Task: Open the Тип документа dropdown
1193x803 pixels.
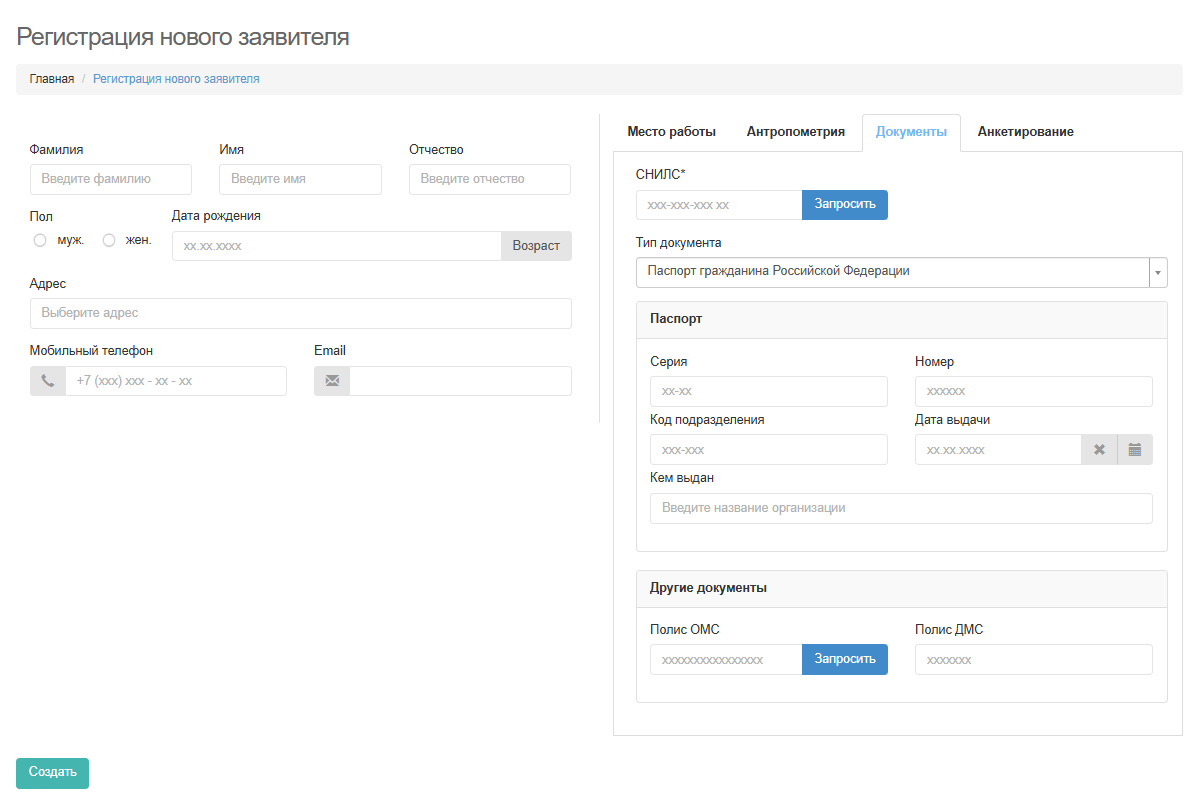Action: 892,272
